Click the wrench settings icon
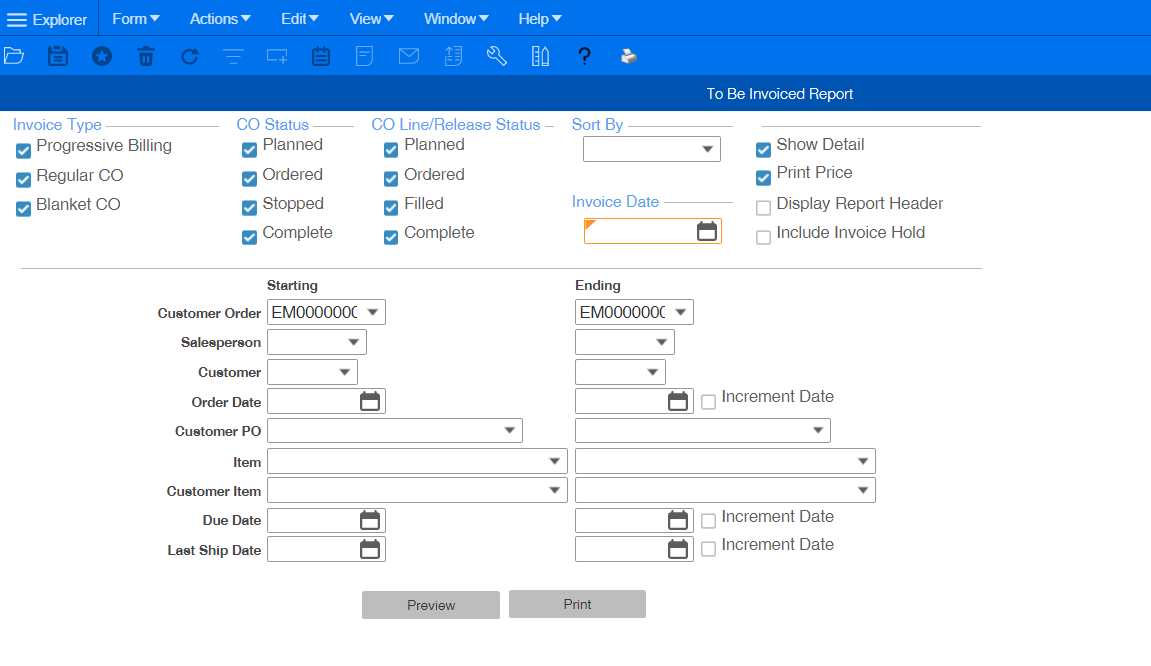Screen dimensions: 1151x666 click(496, 56)
